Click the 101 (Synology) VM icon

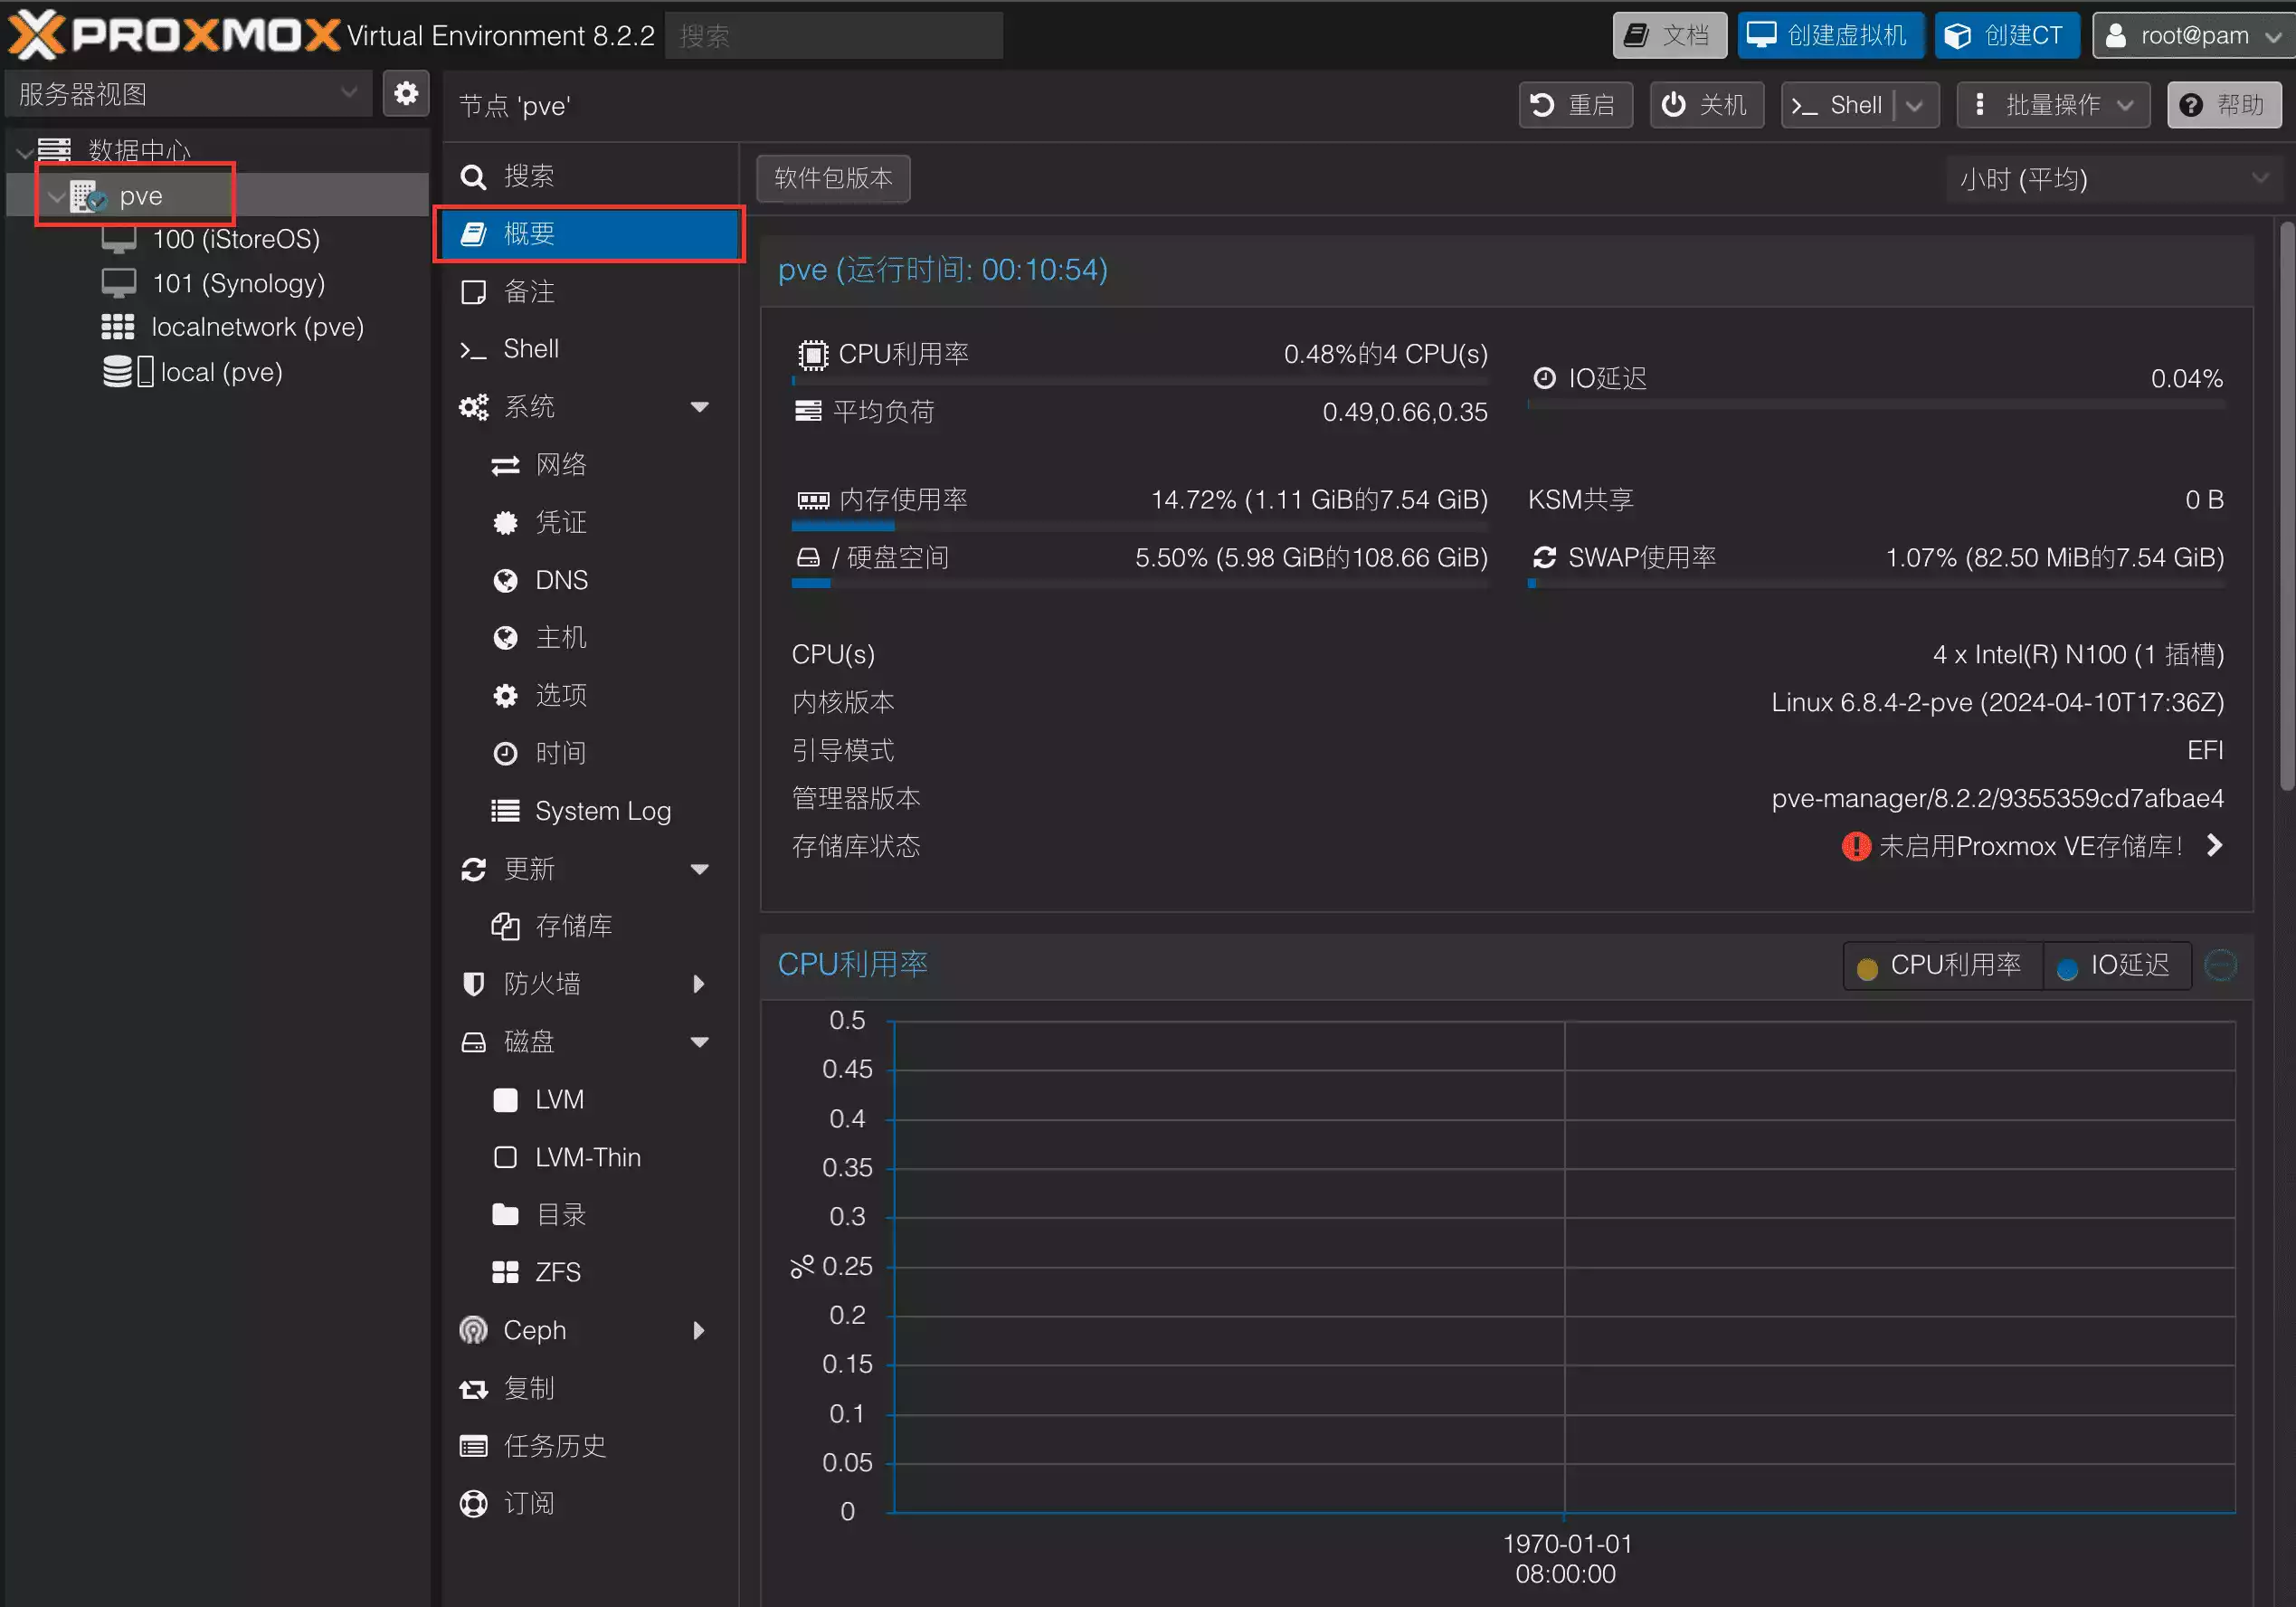(119, 283)
